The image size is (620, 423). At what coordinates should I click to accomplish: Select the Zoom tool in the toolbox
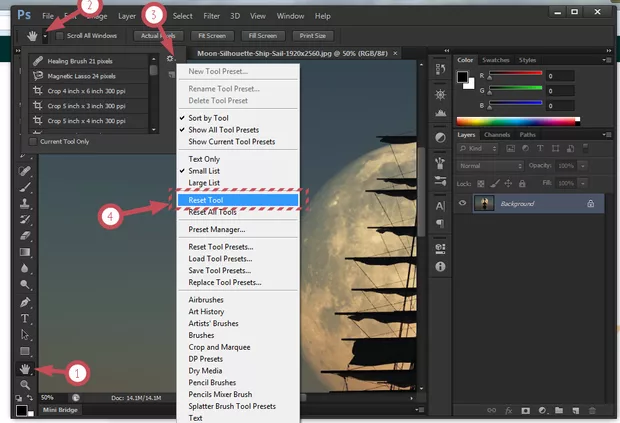tap(26, 385)
